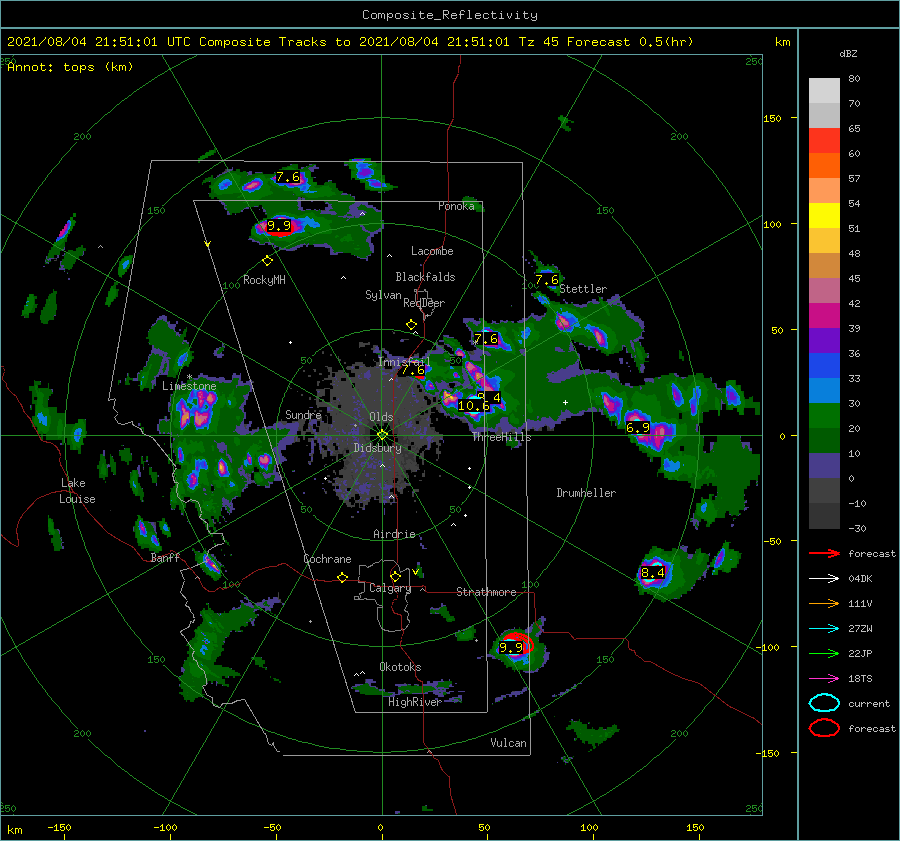Click the ThreeHills label
The width and height of the screenshot is (900, 841).
pos(502,437)
